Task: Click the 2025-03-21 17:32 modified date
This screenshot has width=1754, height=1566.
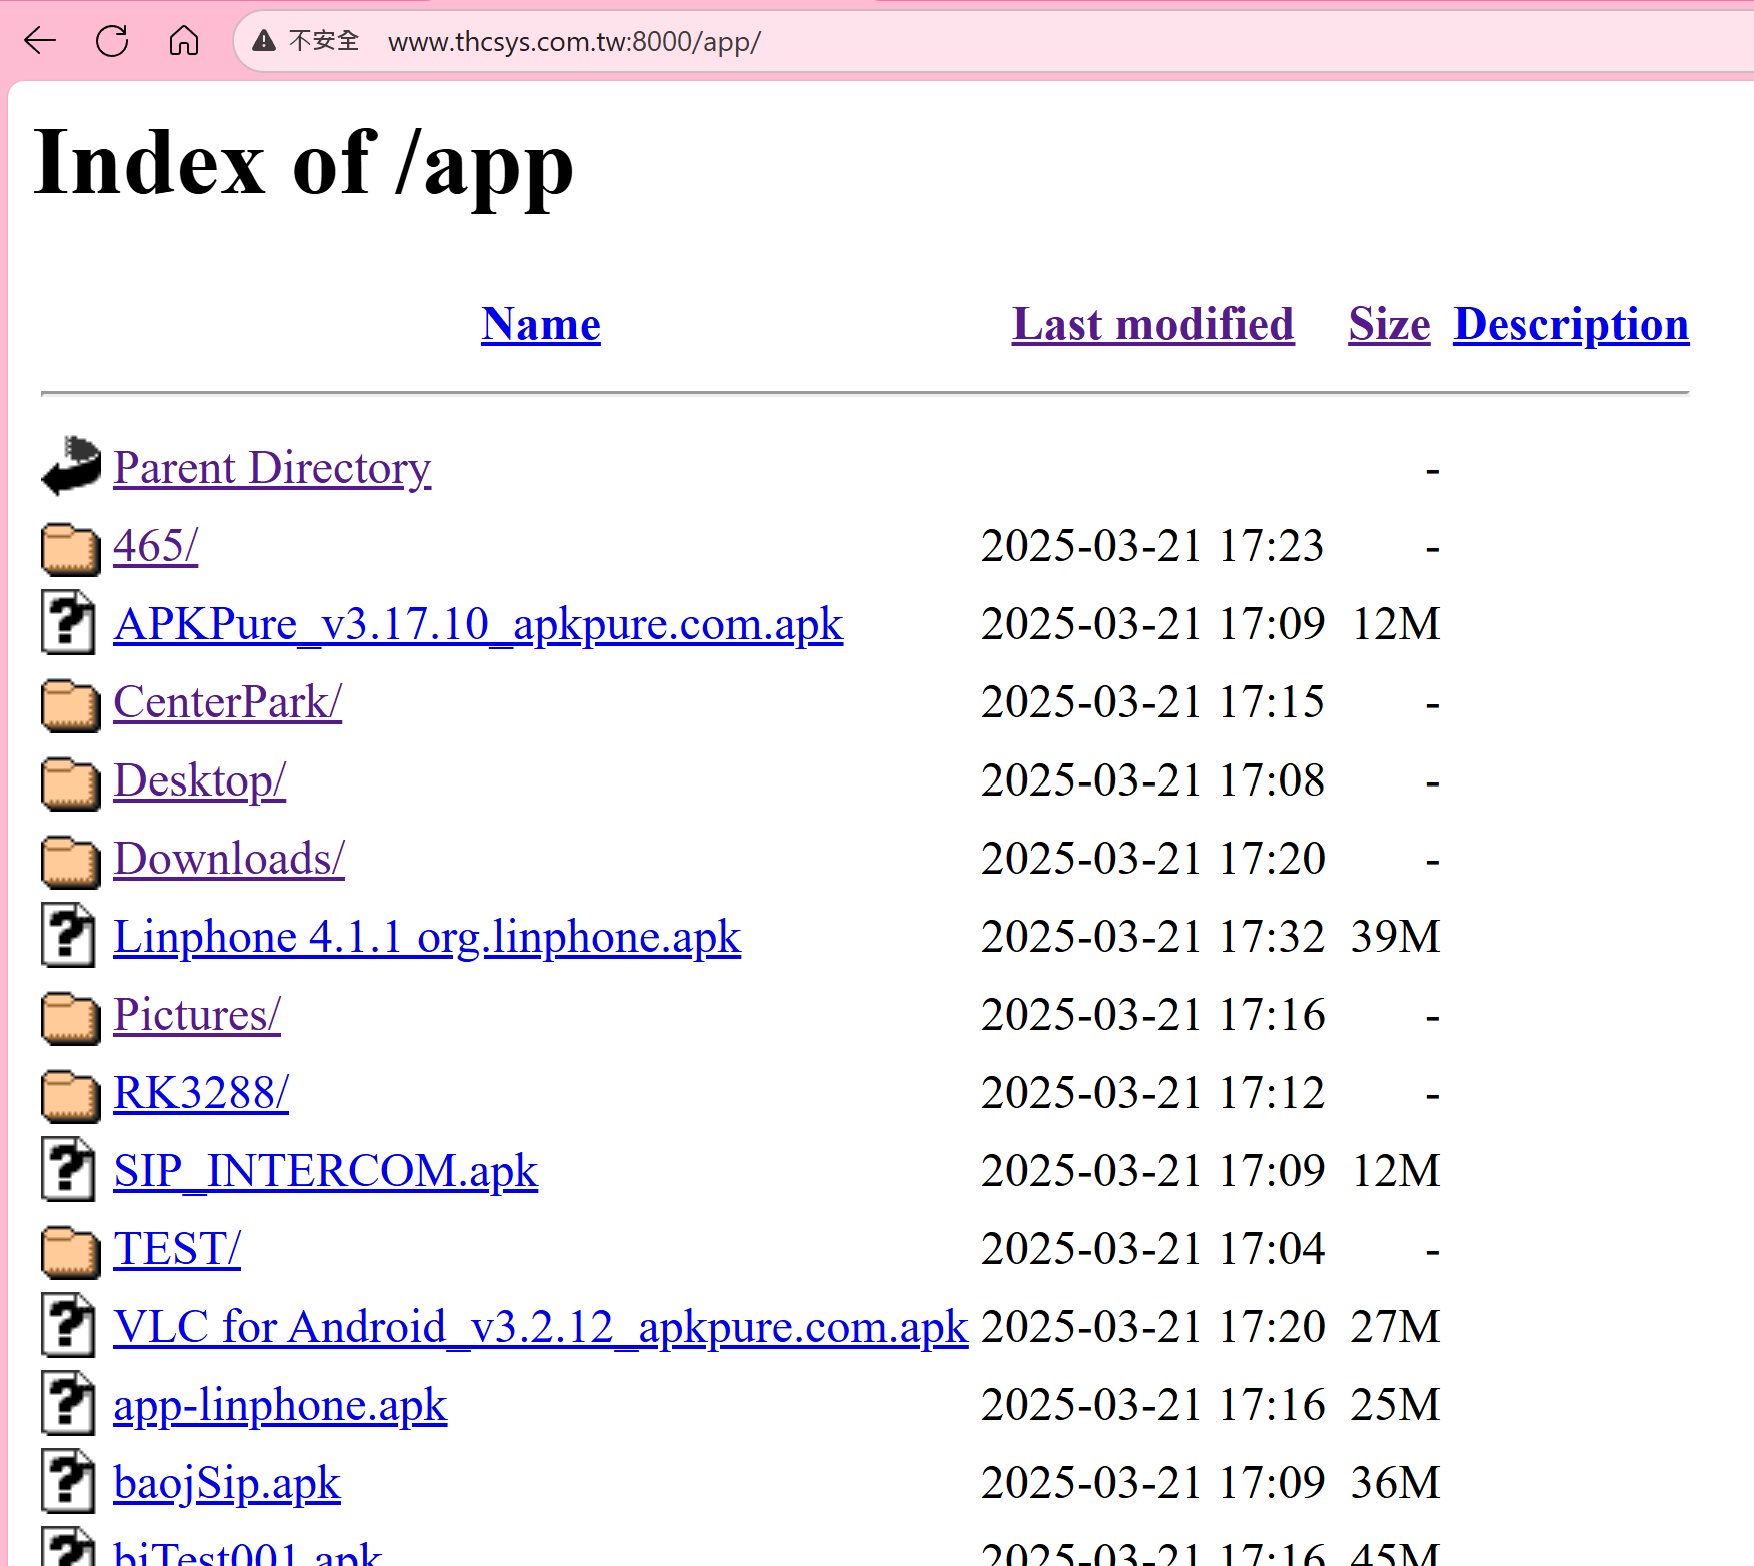Action: 1153,937
